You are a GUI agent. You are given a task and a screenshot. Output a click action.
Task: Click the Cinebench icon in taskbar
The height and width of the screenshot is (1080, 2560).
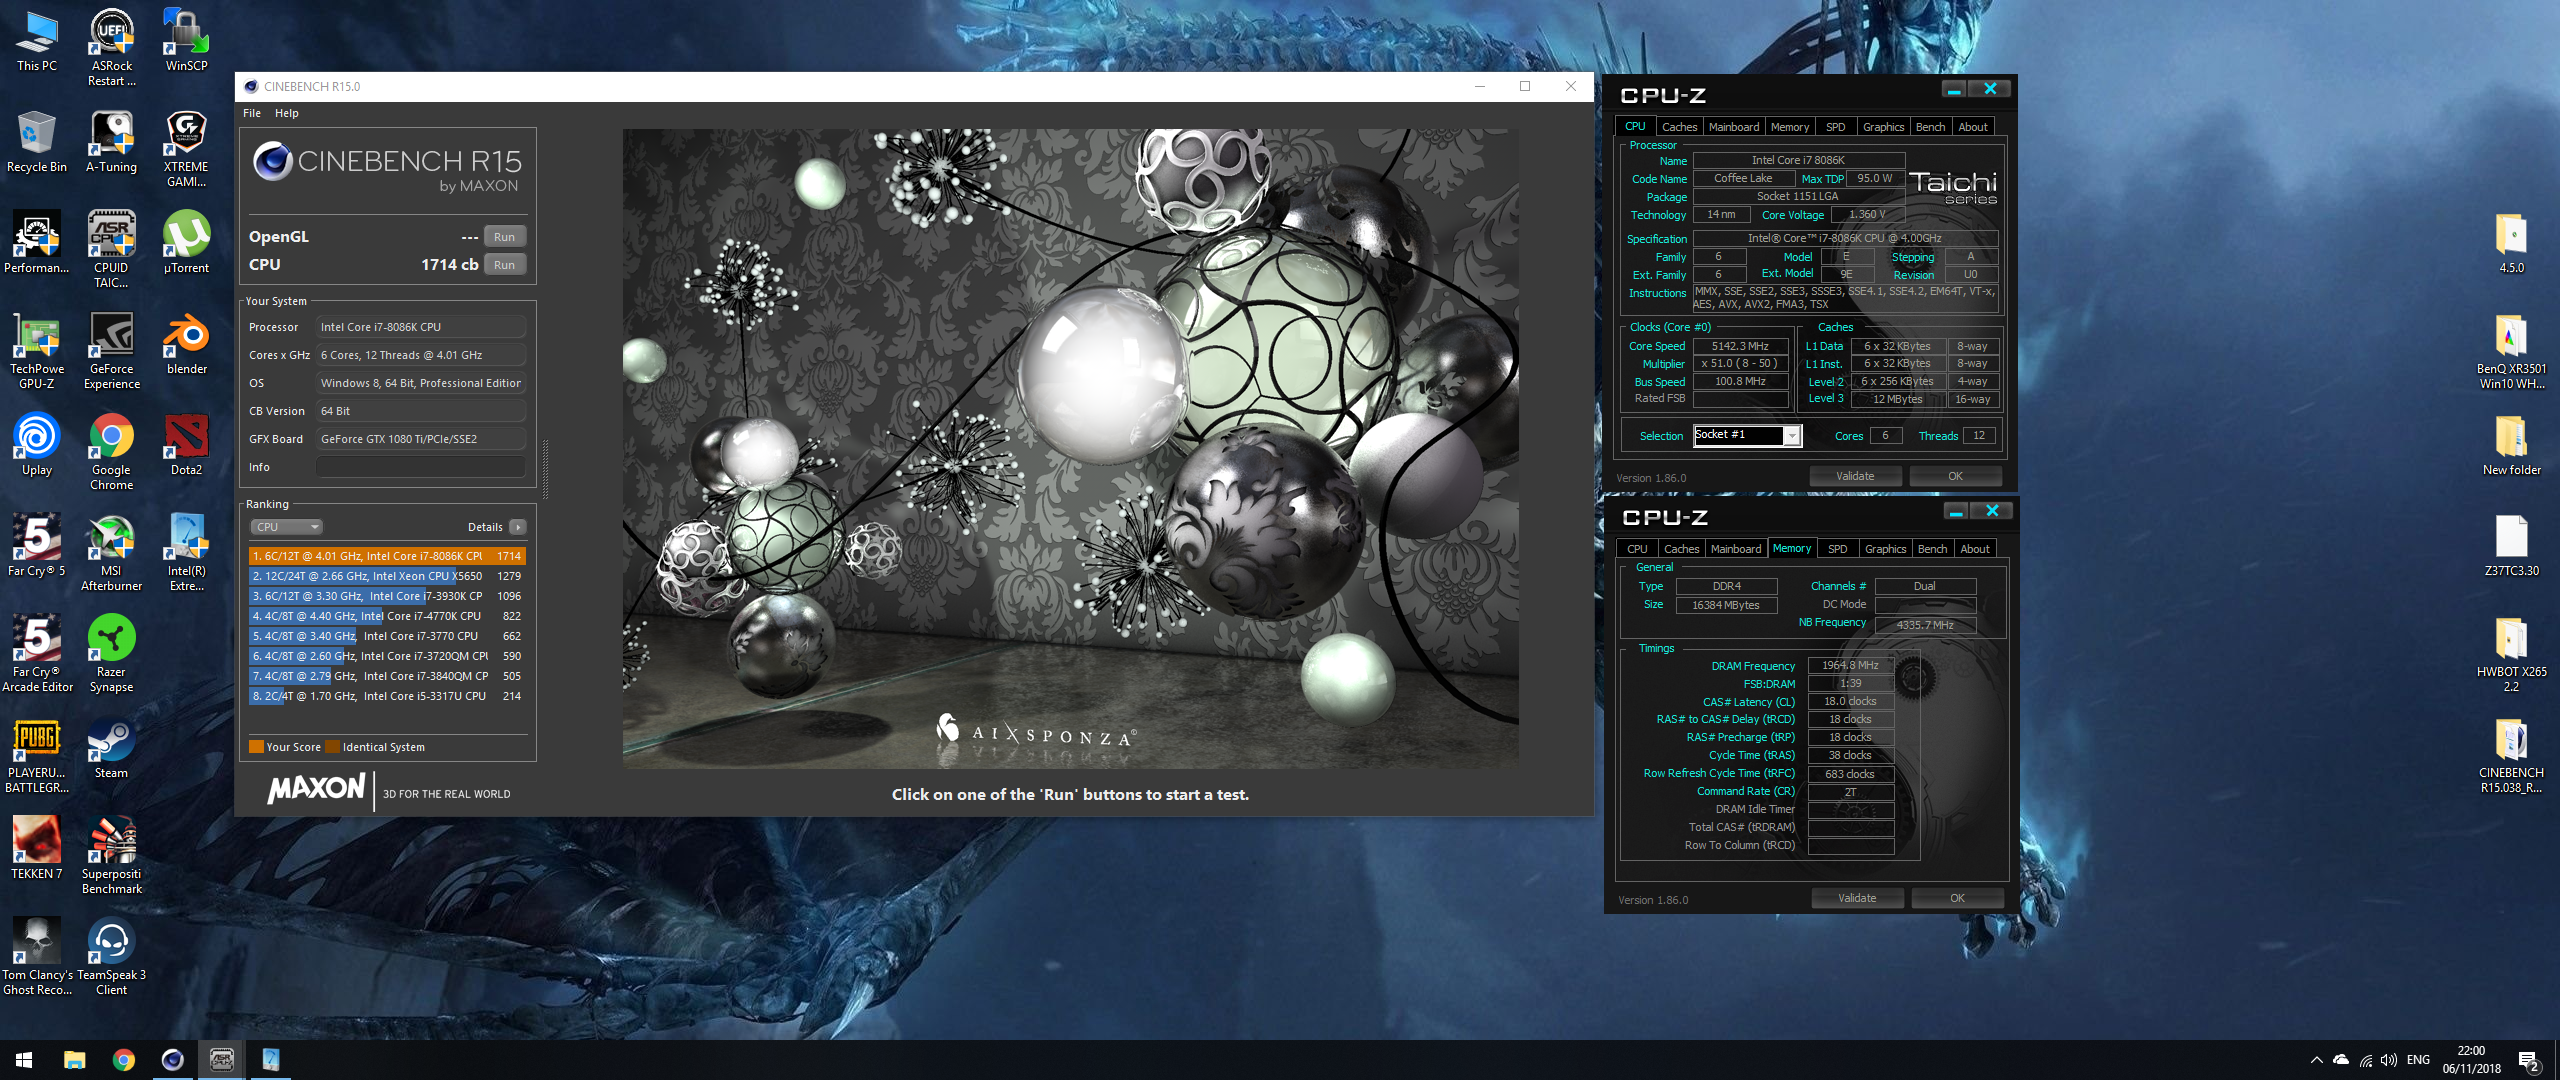172,1060
